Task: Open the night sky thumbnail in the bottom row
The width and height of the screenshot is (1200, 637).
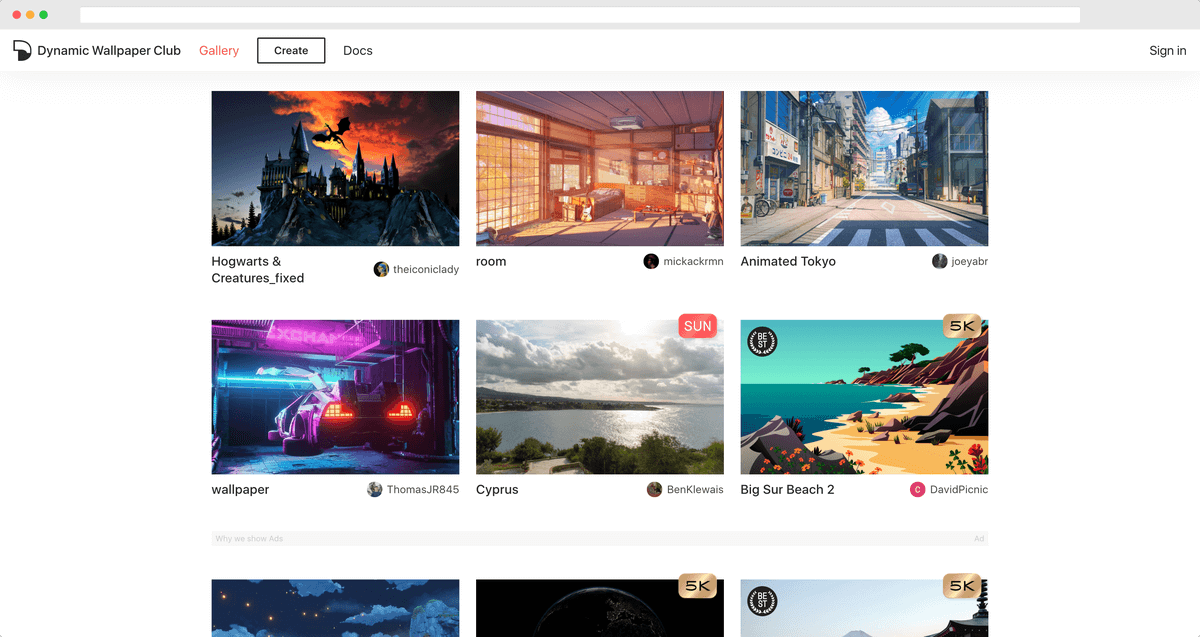Action: (x=336, y=608)
